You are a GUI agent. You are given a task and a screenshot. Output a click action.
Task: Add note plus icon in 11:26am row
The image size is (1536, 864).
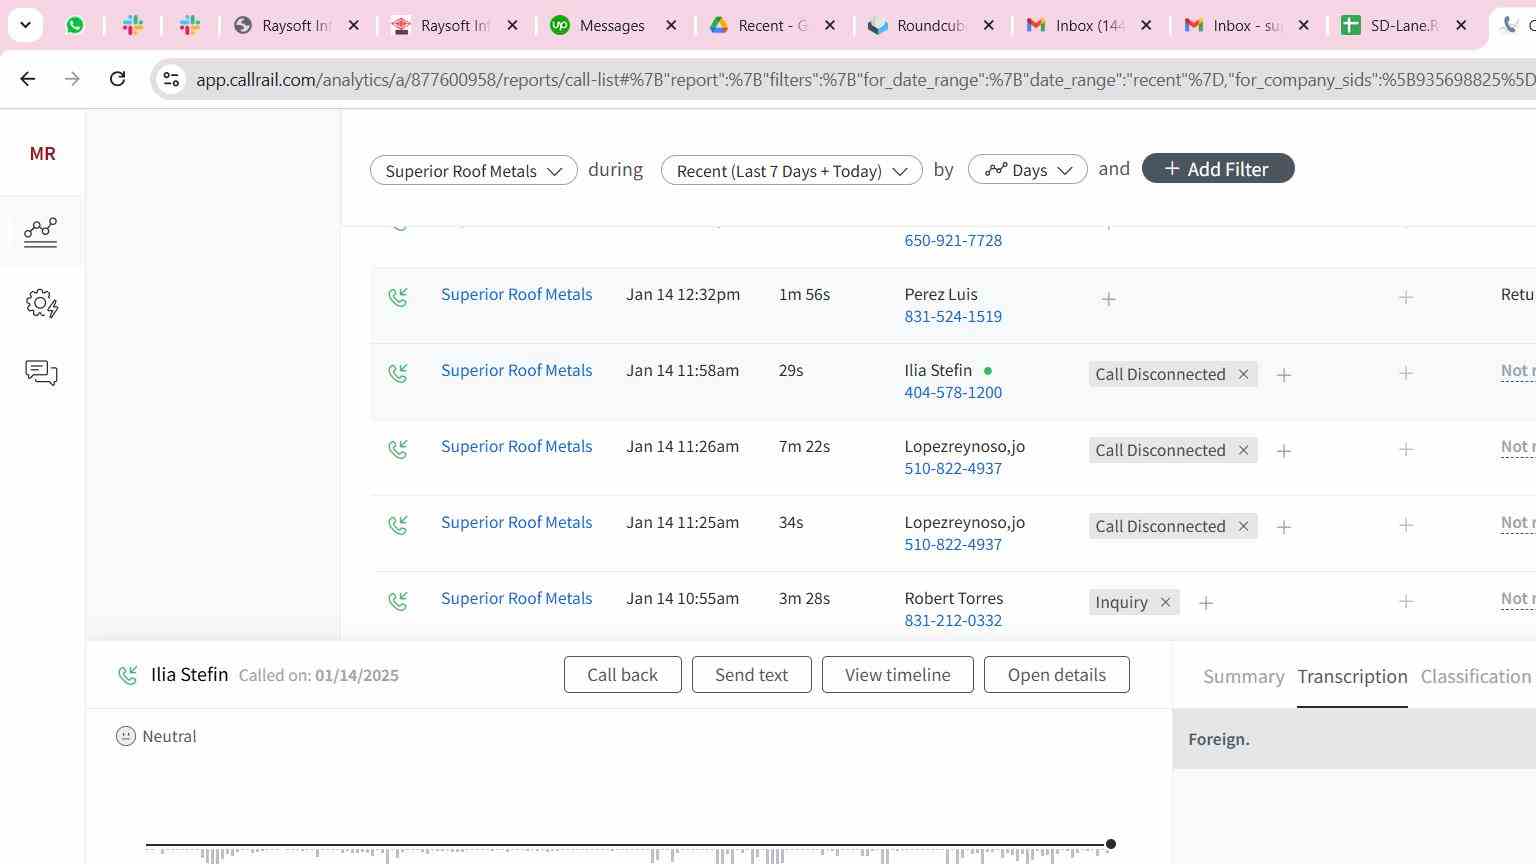[x=1406, y=449]
